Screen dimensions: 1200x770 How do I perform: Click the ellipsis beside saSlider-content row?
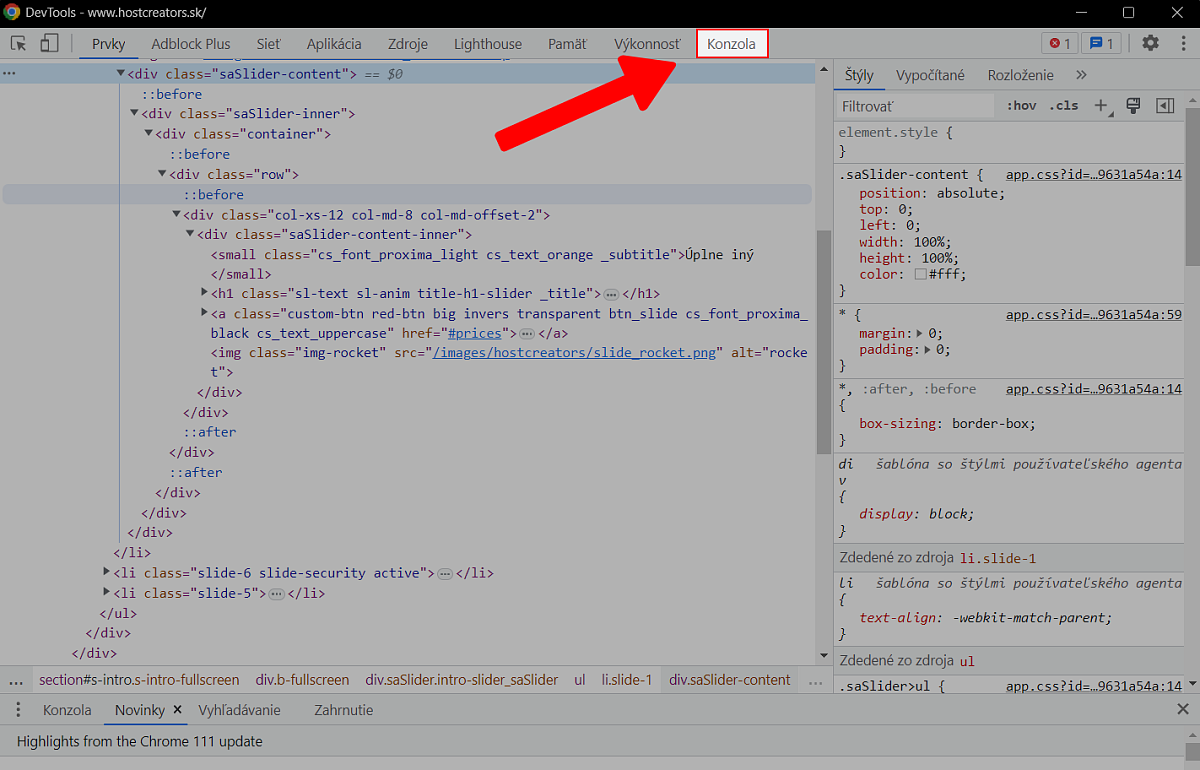(x=9, y=74)
